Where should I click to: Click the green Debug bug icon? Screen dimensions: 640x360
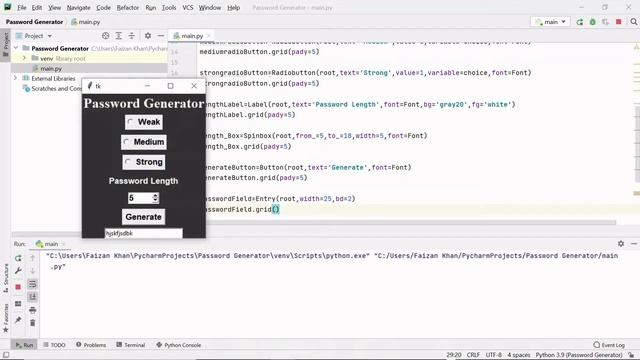593,22
